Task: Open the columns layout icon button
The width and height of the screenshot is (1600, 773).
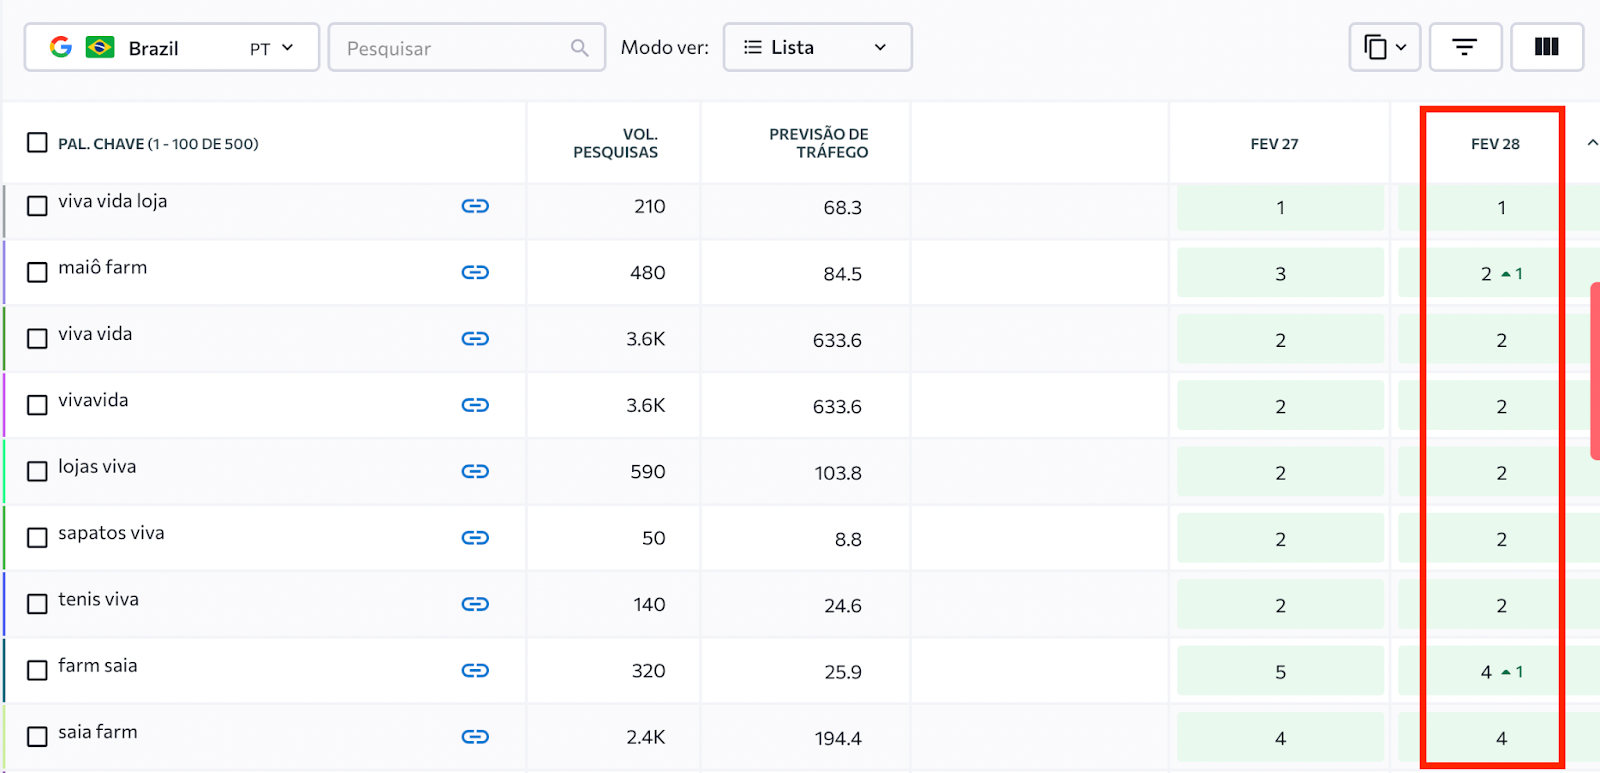Action: [1546, 47]
